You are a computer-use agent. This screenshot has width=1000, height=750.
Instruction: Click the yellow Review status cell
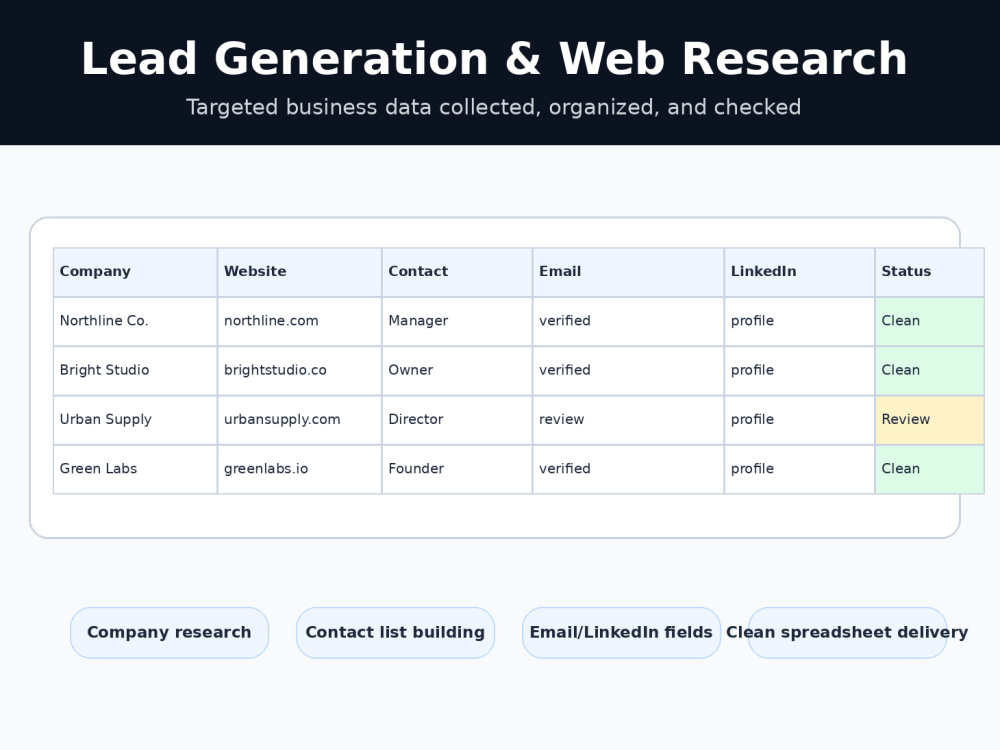point(930,420)
